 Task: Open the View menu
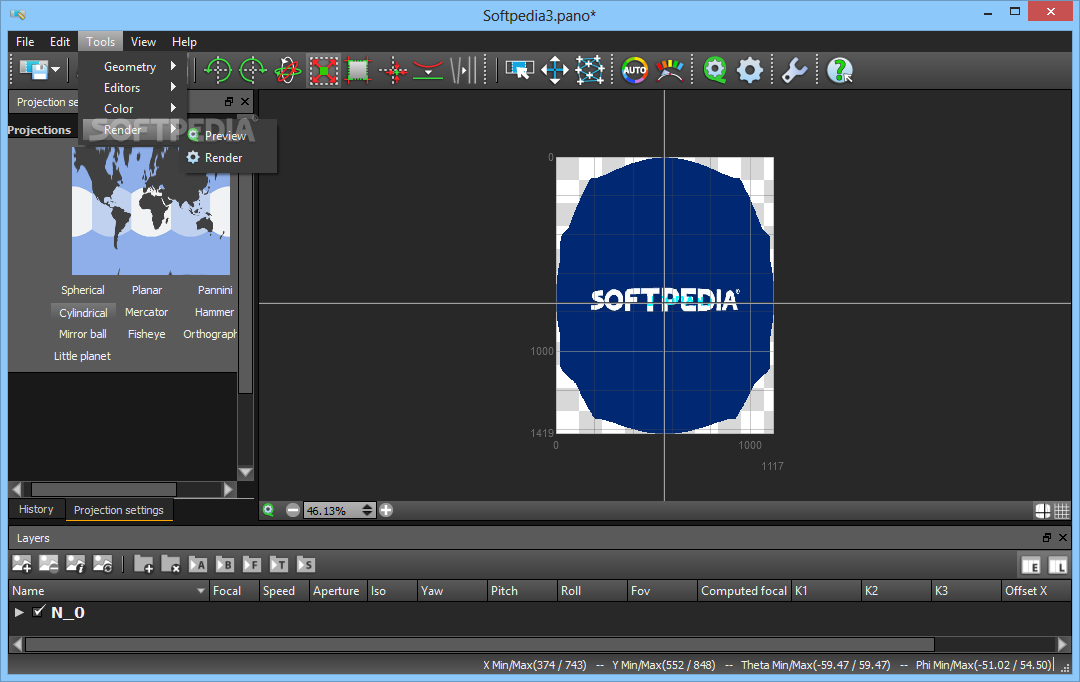coord(143,41)
